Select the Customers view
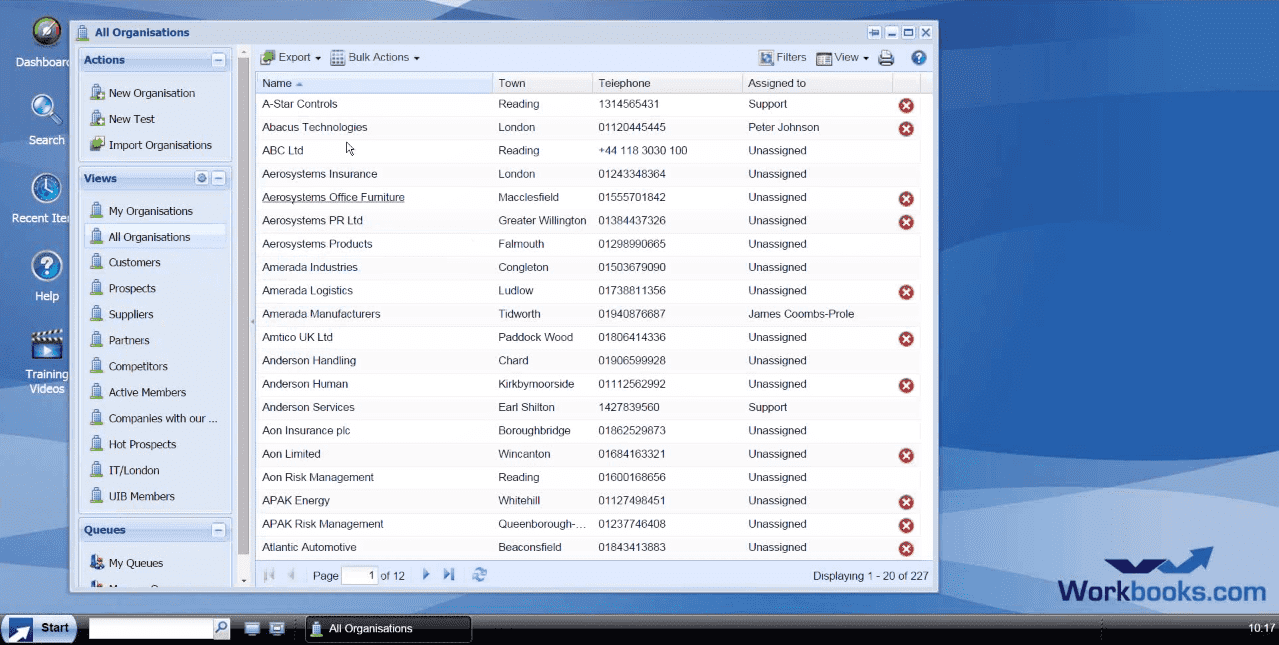The width and height of the screenshot is (1279, 645). [x=134, y=263]
